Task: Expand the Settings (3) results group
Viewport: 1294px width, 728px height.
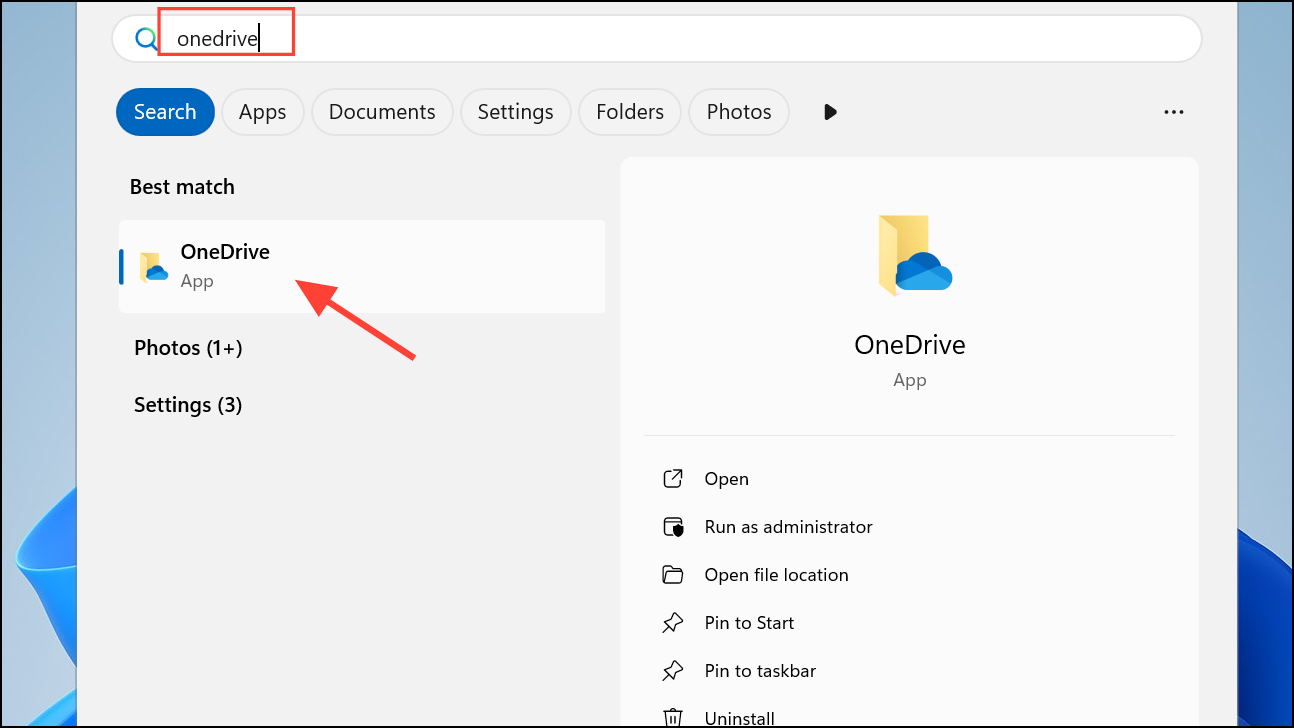Action: pyautogui.click(x=188, y=405)
